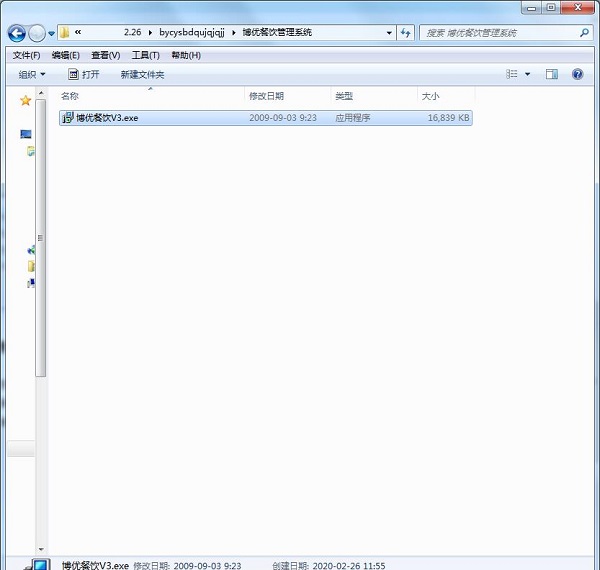Select 博优餐饮管理系统 breadcrumb segment

point(277,33)
